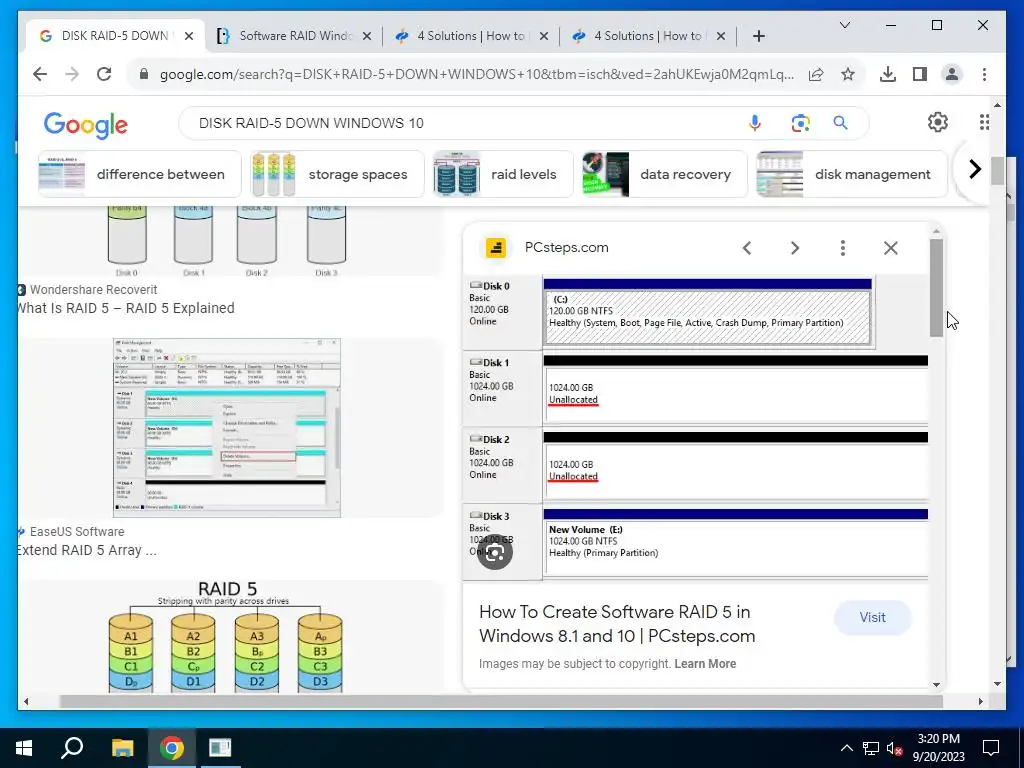The width and height of the screenshot is (1024, 768).
Task: Select RAID 5 striping diagram thumbnail
Action: click(226, 637)
